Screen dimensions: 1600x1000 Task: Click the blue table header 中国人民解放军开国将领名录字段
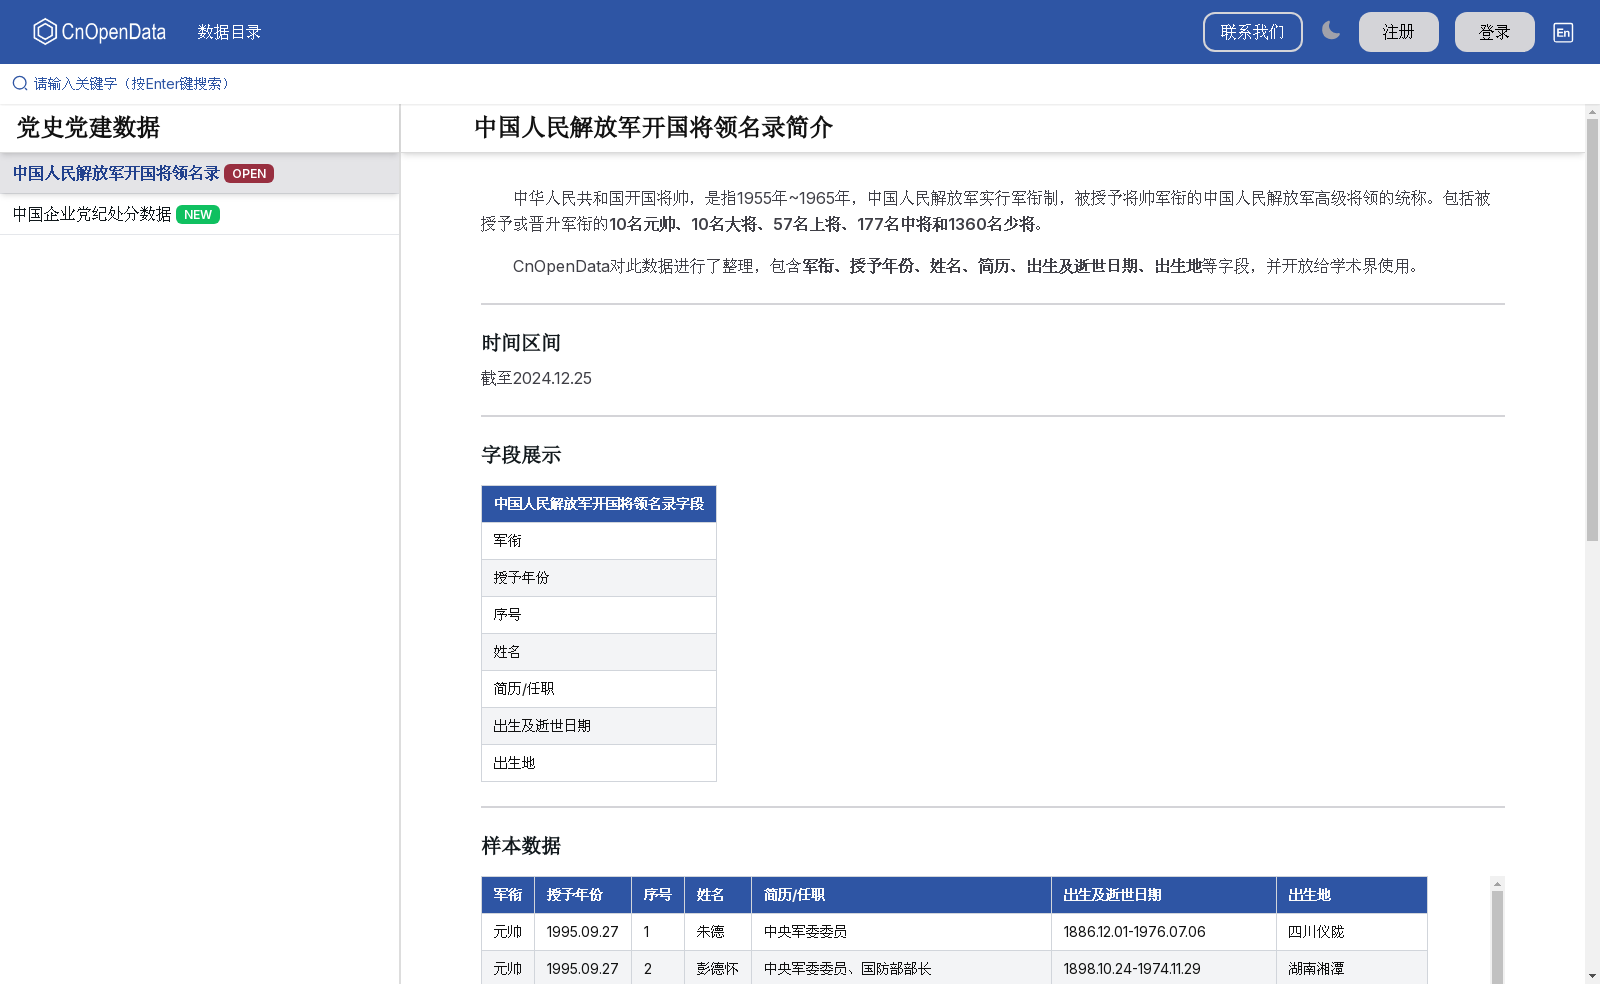598,504
